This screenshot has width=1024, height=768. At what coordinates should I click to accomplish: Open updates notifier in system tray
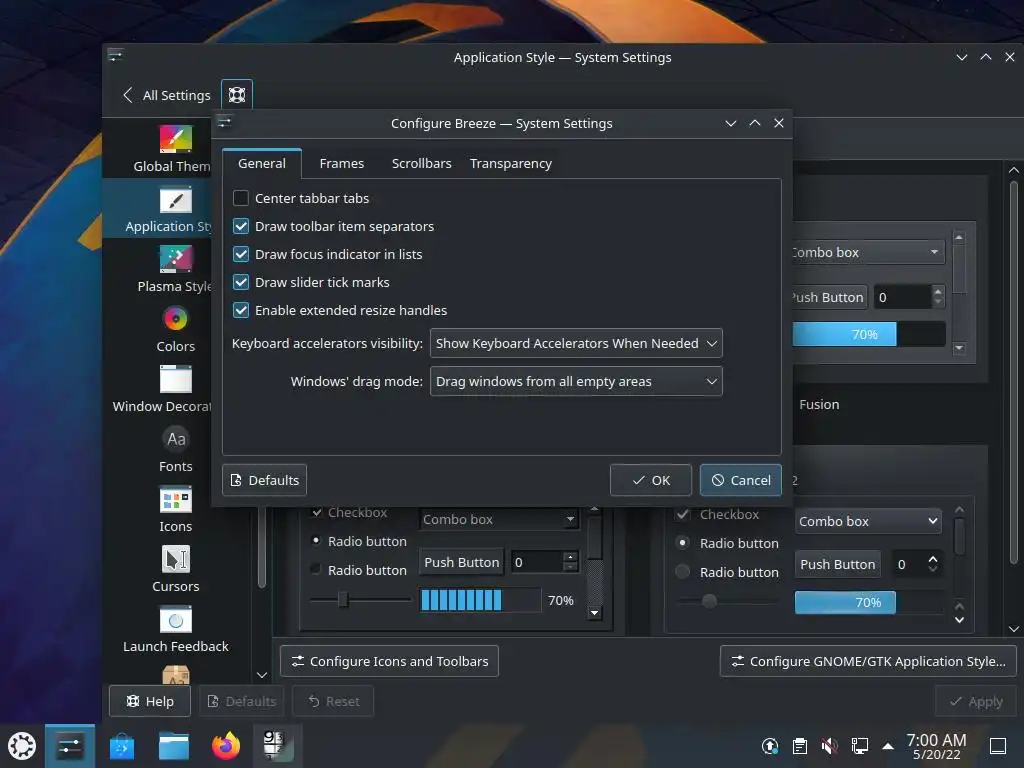point(770,746)
